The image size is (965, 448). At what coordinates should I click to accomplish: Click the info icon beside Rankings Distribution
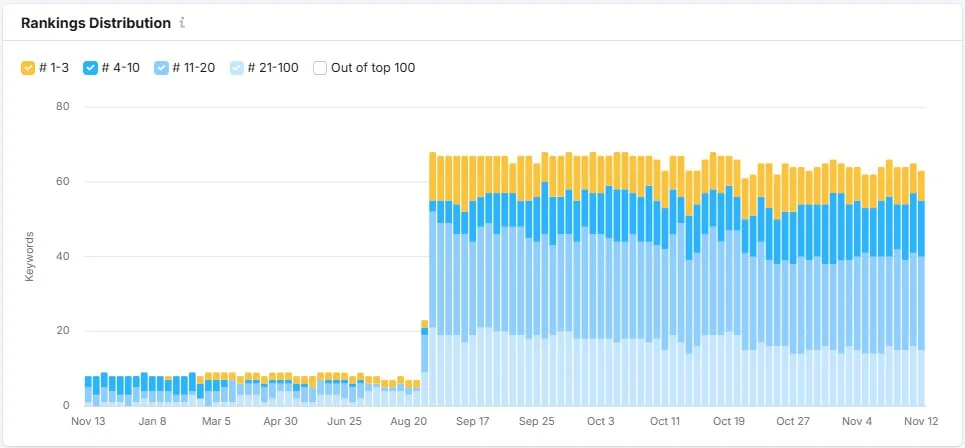[182, 22]
